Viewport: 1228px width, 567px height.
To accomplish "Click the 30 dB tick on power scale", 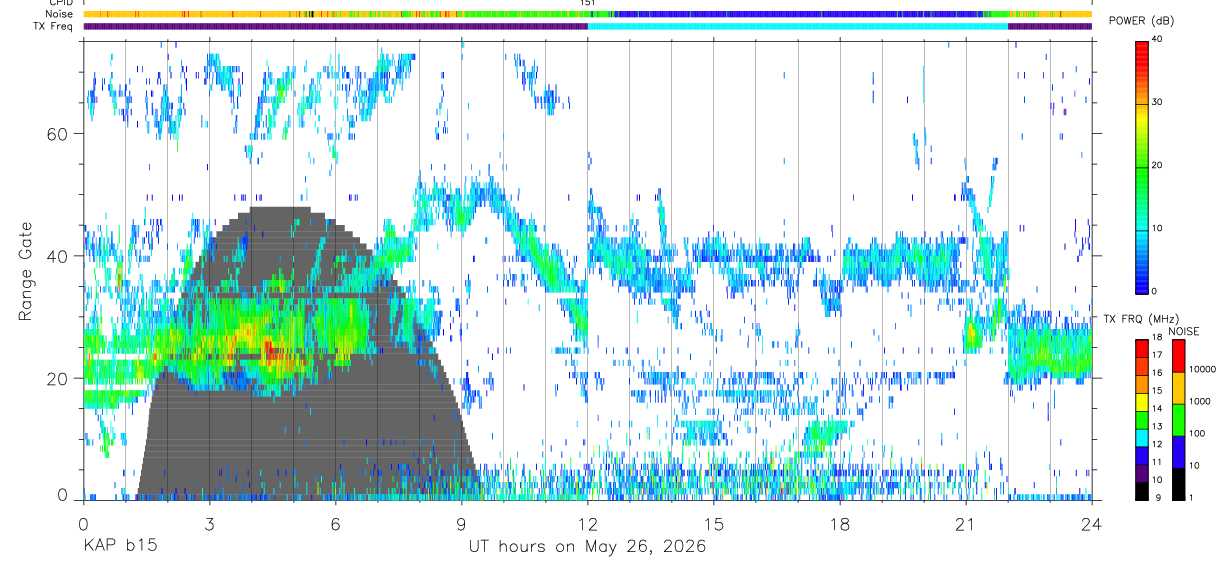I will 1157,102.
